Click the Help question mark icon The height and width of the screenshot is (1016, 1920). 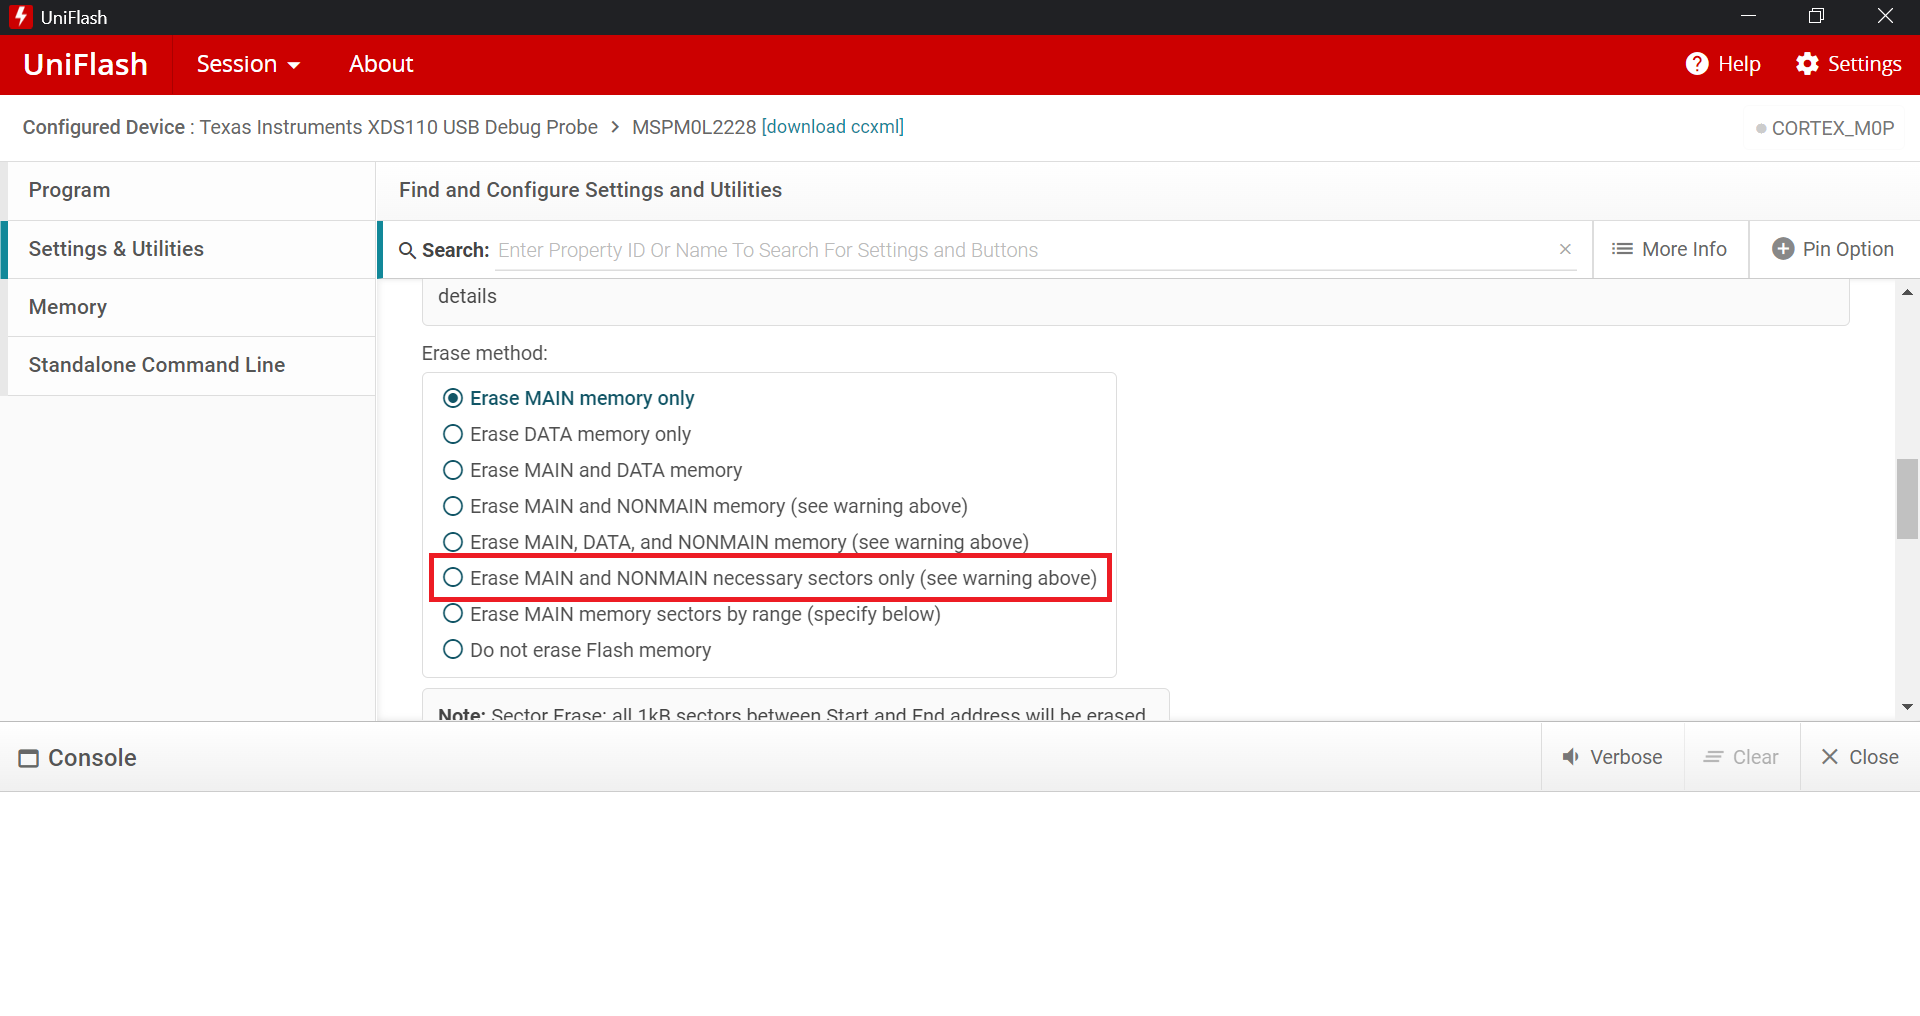(1696, 64)
